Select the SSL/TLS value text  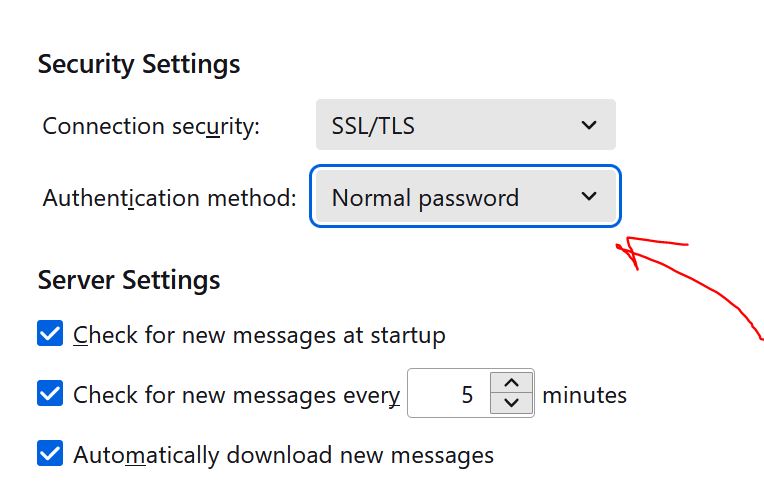pos(373,127)
